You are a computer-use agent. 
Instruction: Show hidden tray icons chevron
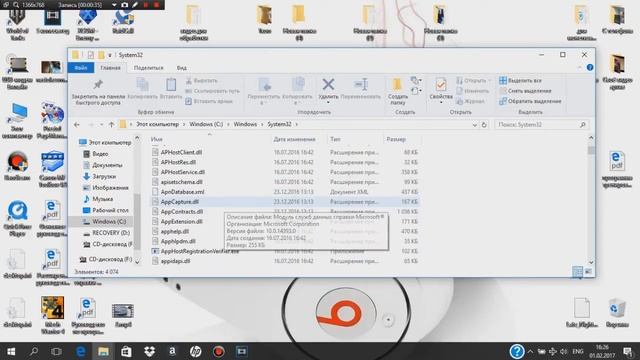click(x=530, y=351)
